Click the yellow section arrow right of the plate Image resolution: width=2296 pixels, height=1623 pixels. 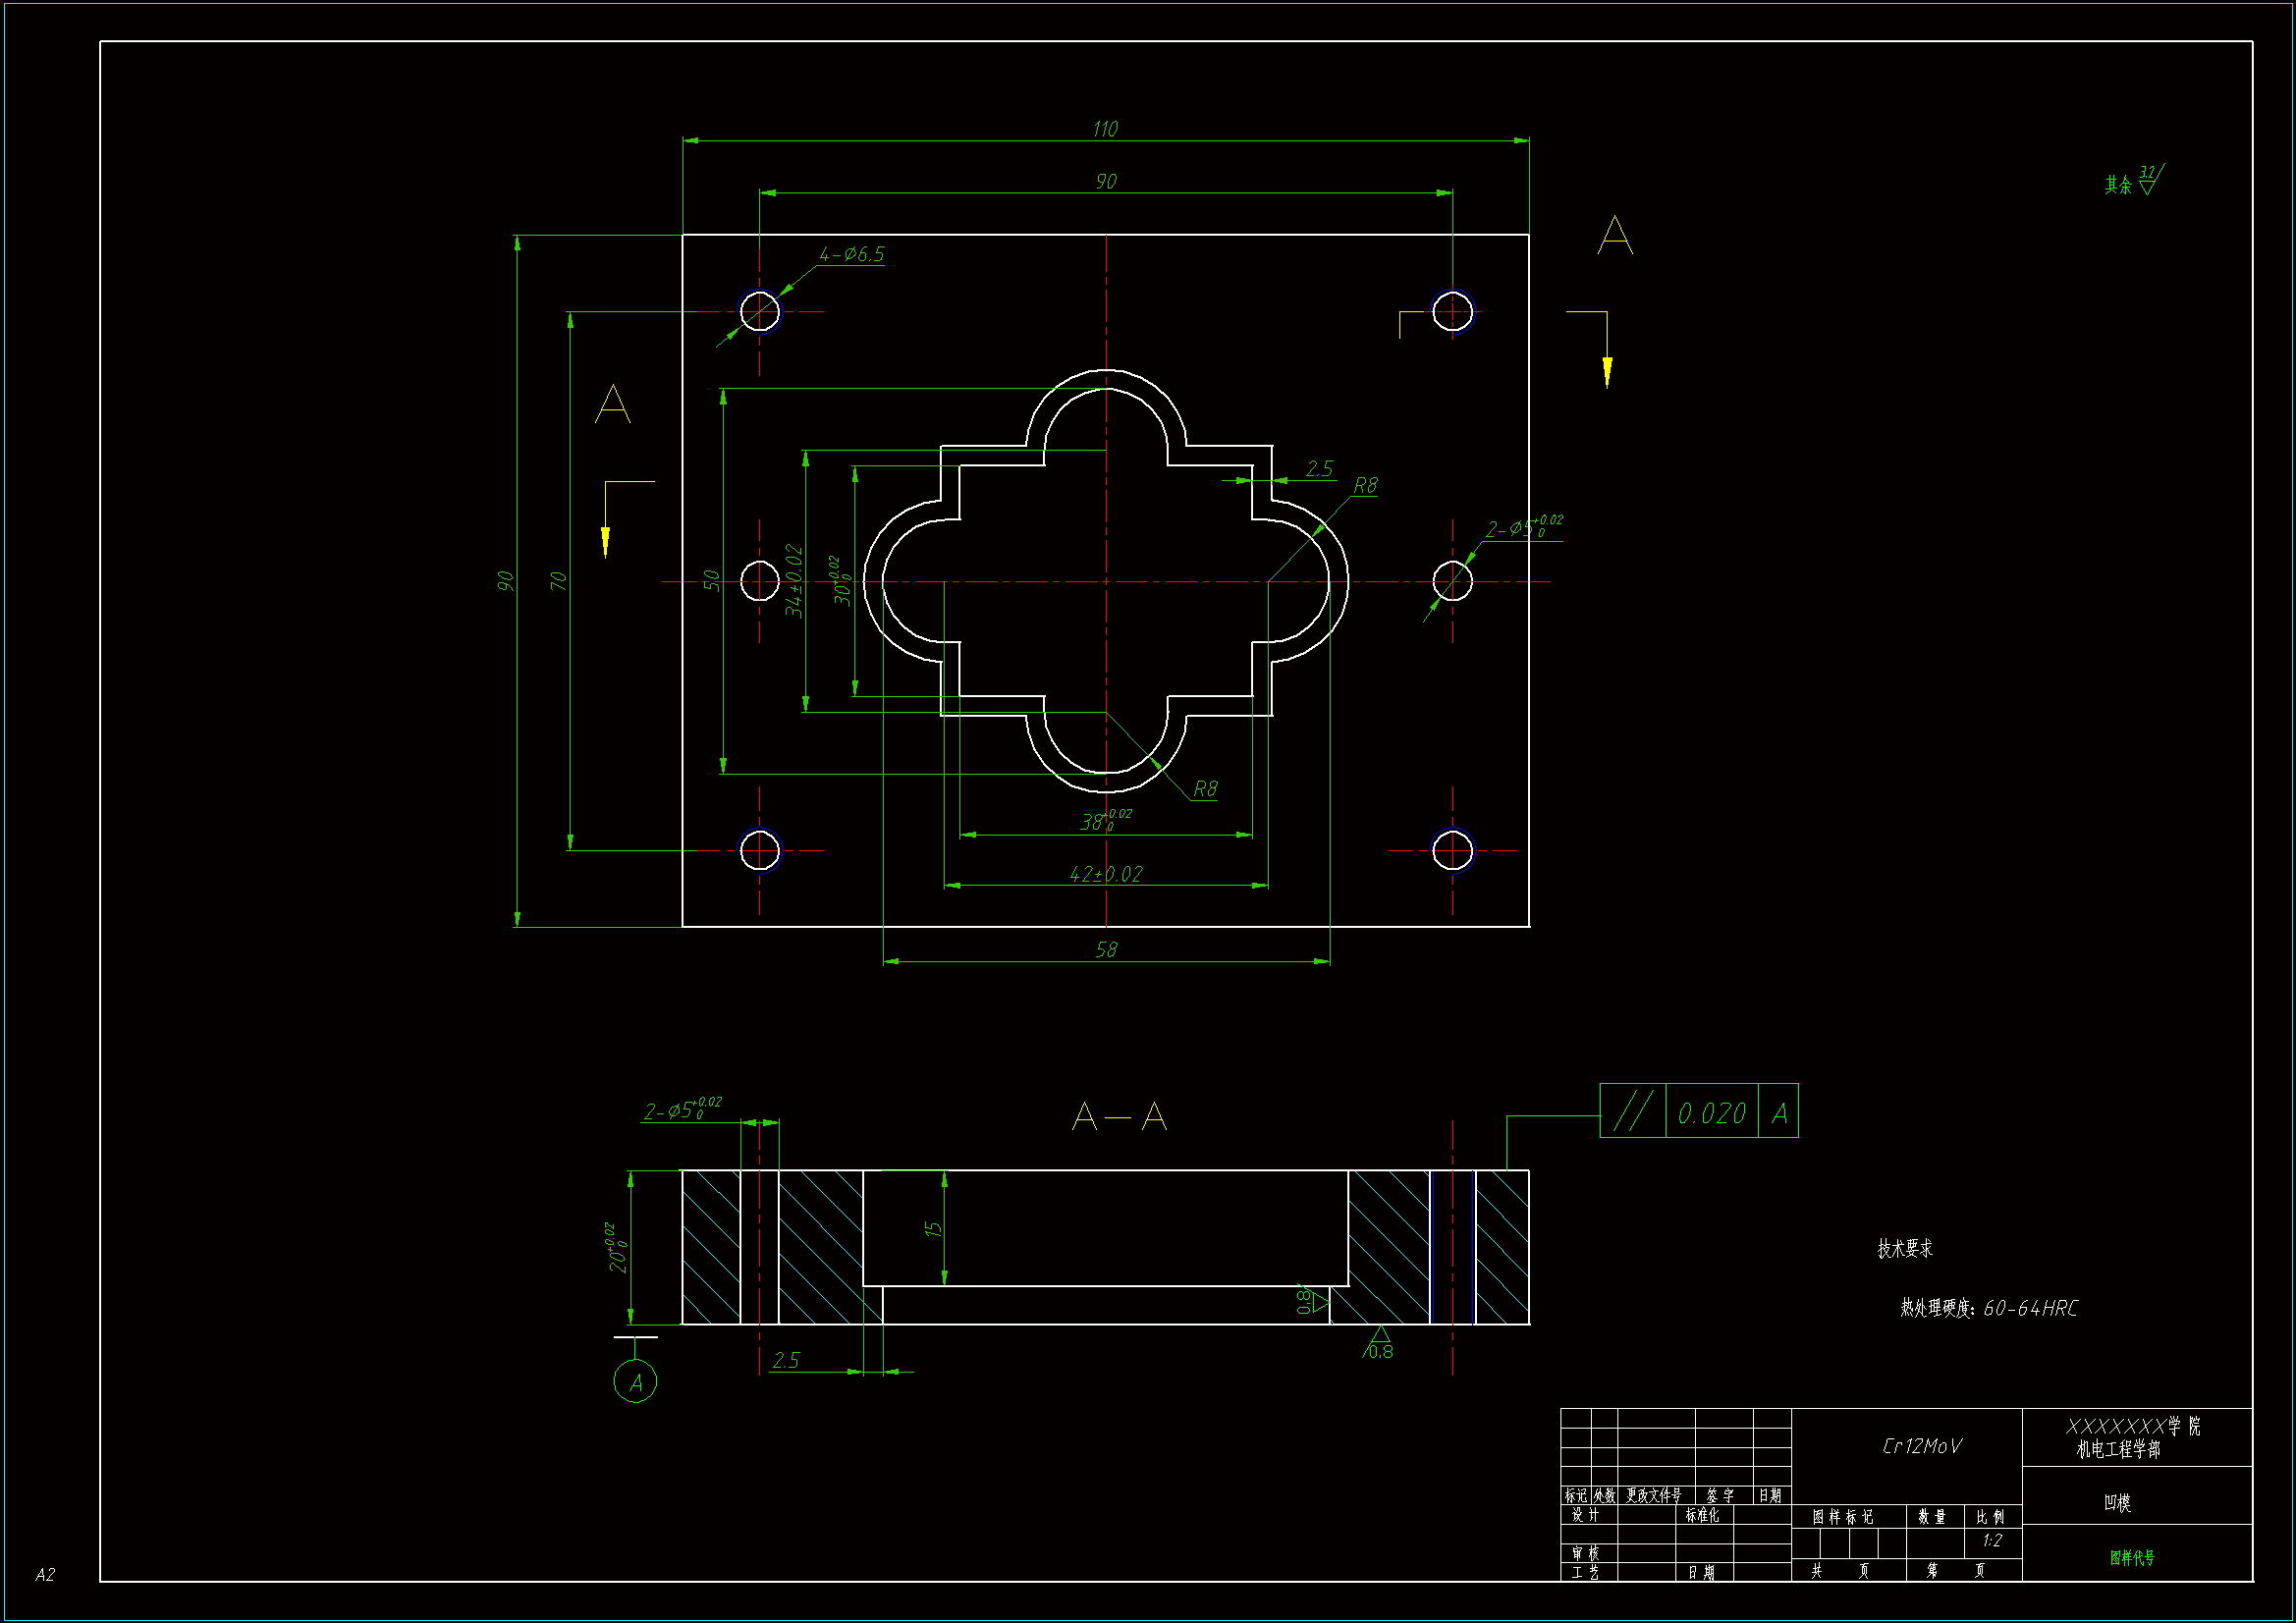[x=1607, y=370]
